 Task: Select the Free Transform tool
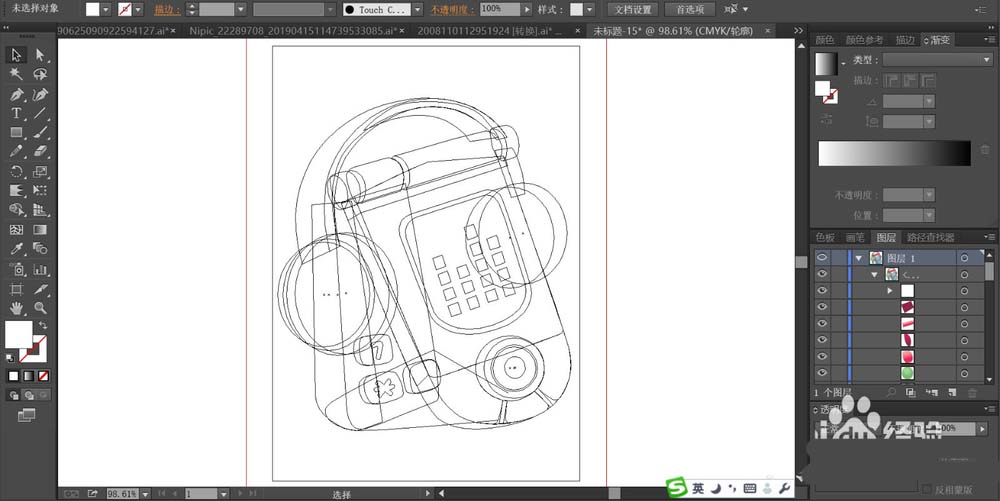tap(40, 191)
